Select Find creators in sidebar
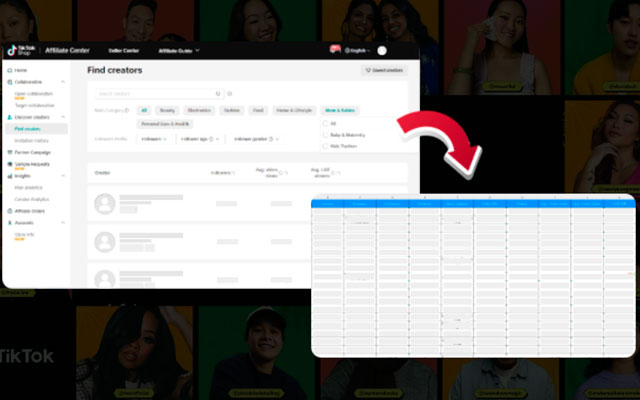The width and height of the screenshot is (640, 400). click(x=36, y=129)
